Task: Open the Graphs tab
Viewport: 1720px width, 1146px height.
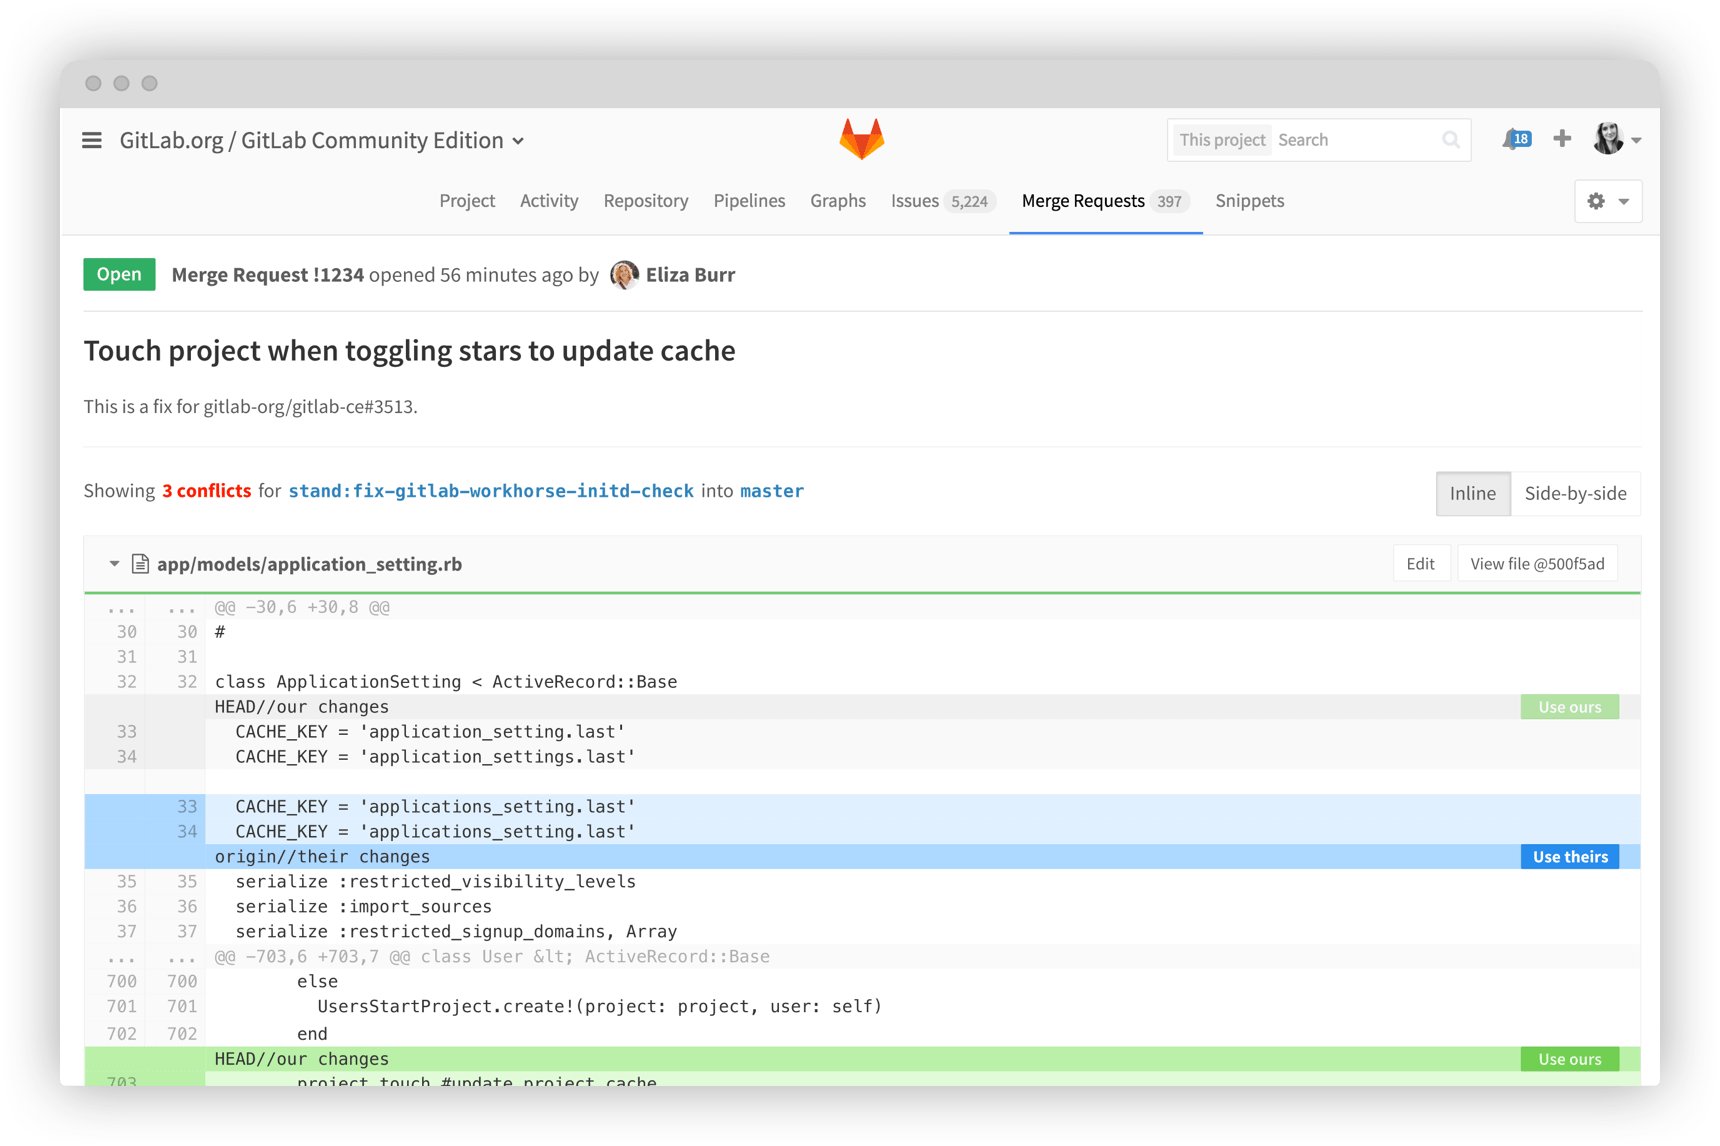Action: pos(838,201)
